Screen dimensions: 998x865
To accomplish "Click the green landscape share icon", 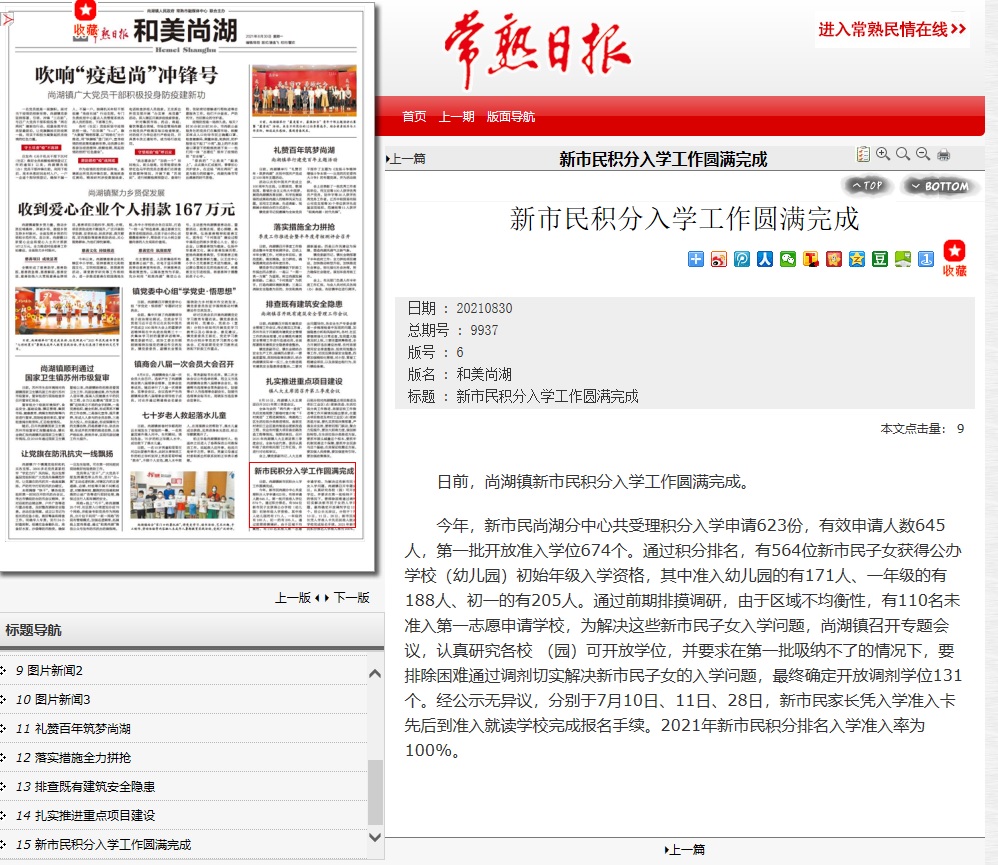I will click(x=903, y=259).
